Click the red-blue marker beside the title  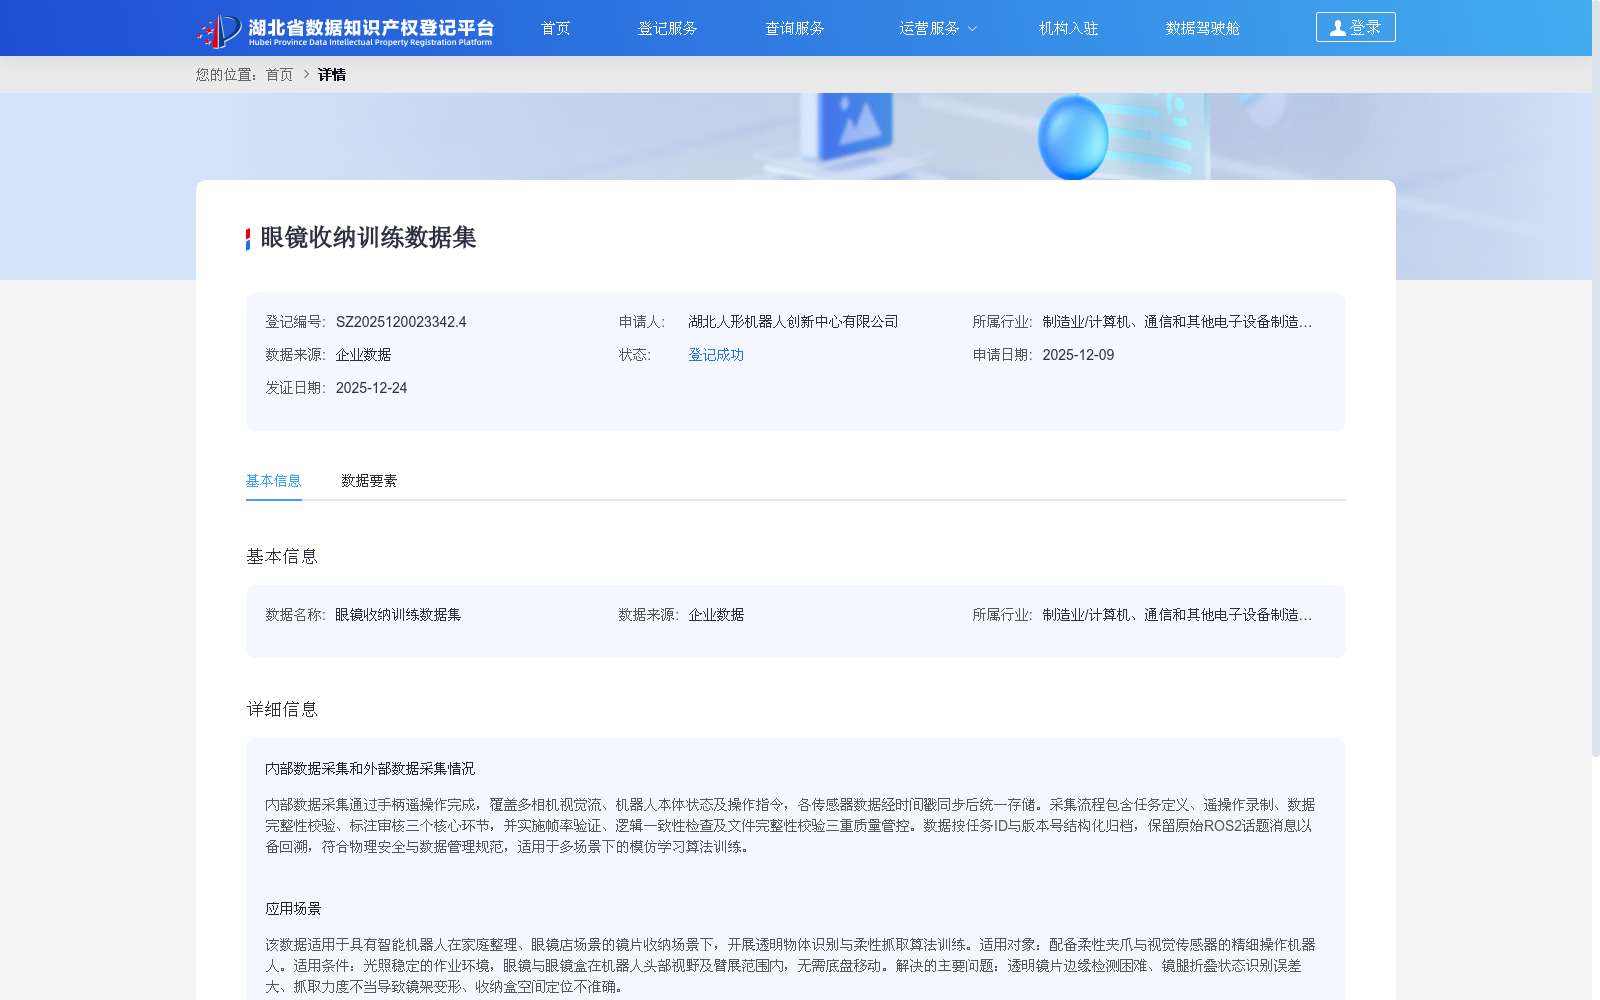pyautogui.click(x=248, y=239)
